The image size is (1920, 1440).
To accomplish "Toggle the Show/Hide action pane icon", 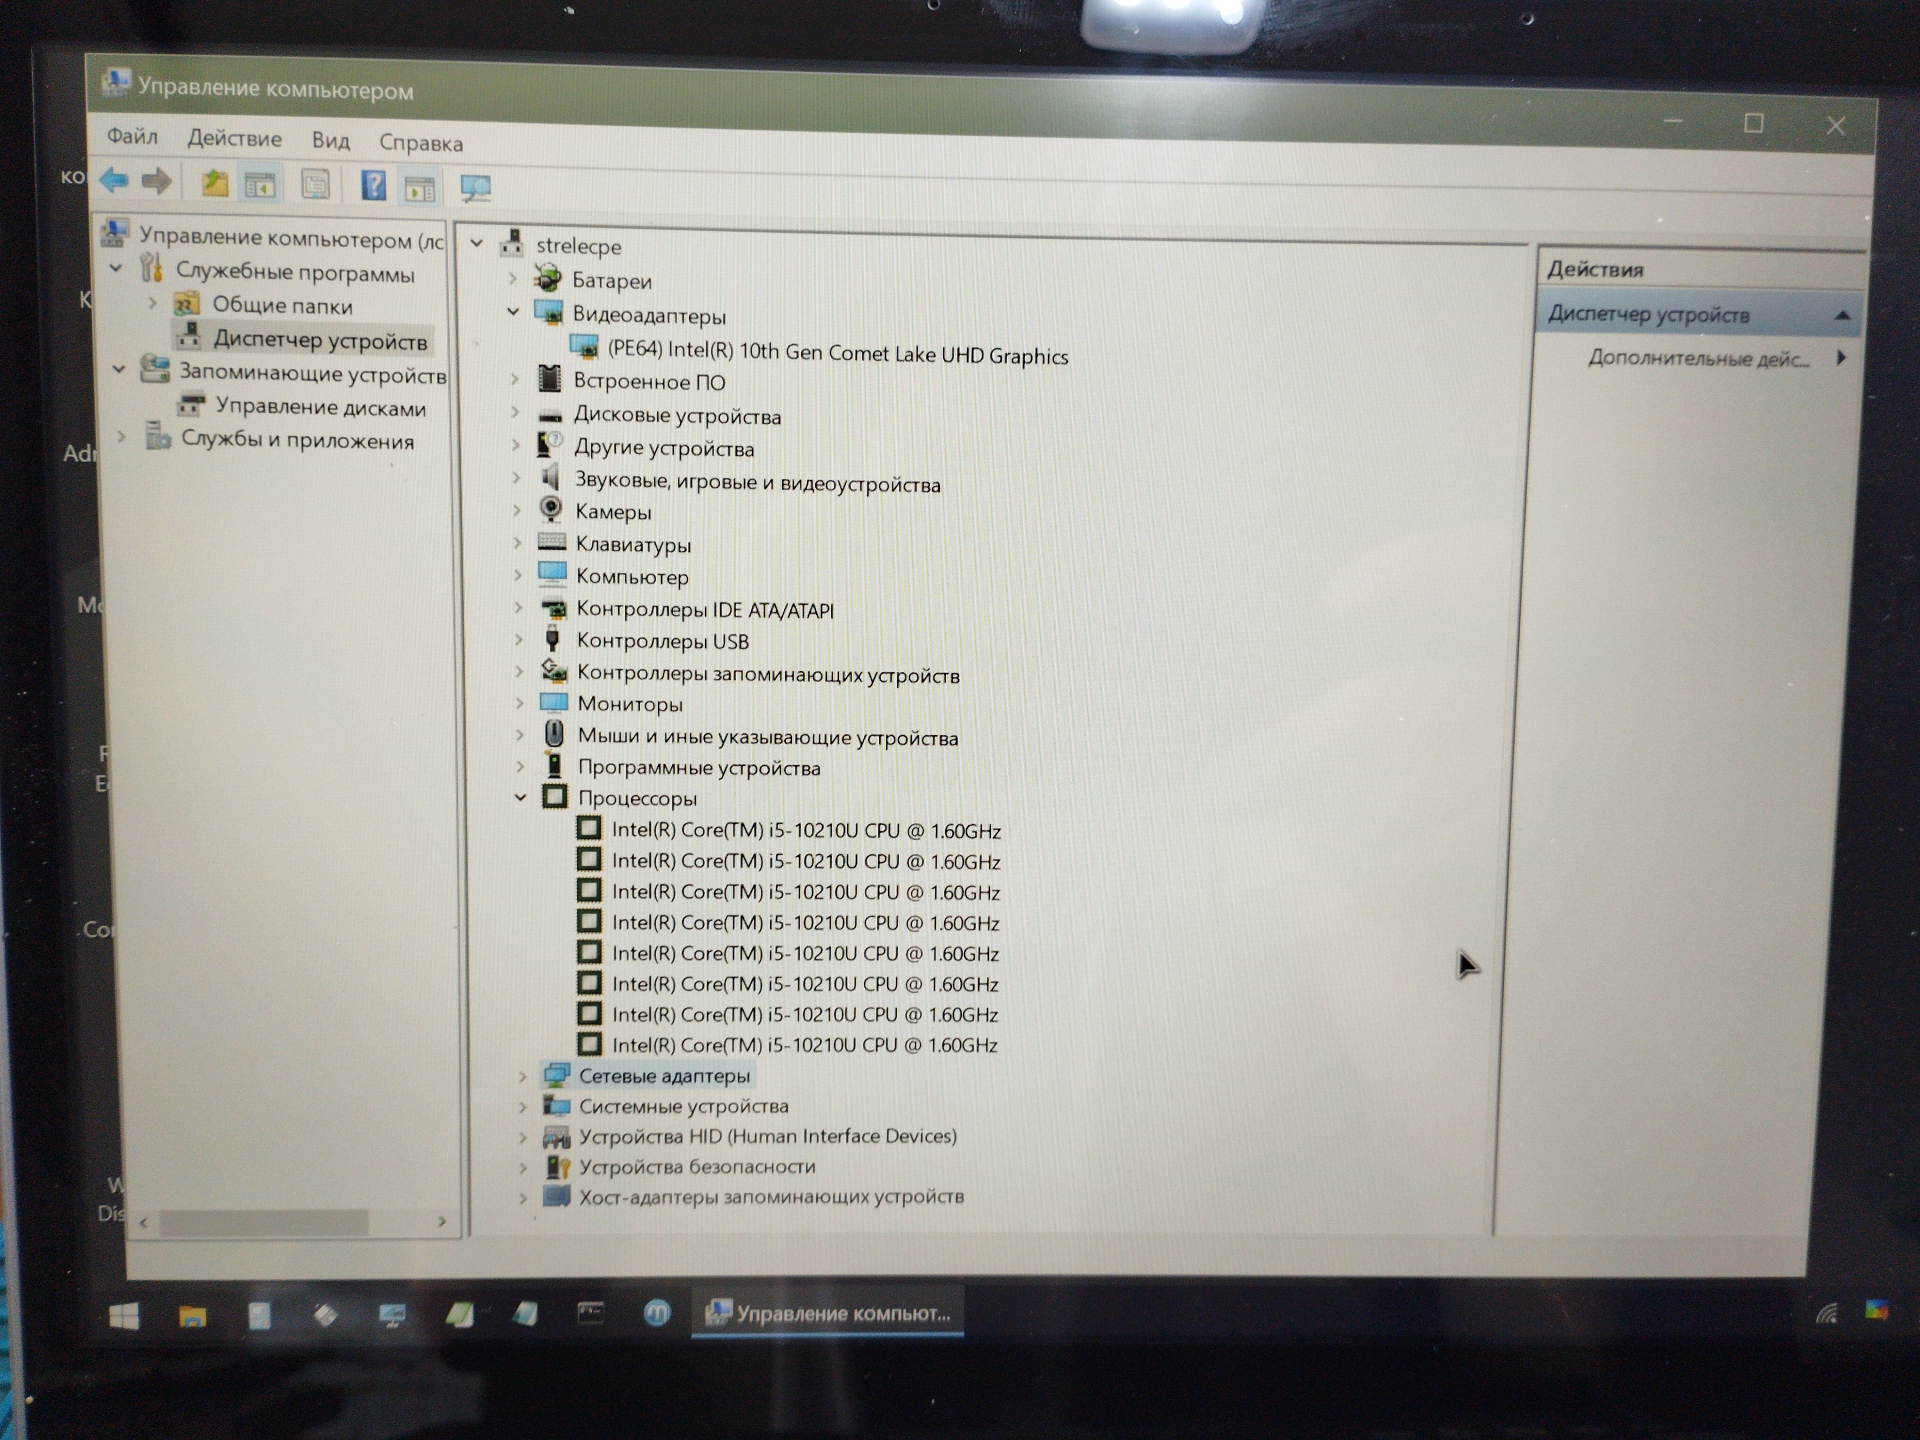I will coord(419,187).
